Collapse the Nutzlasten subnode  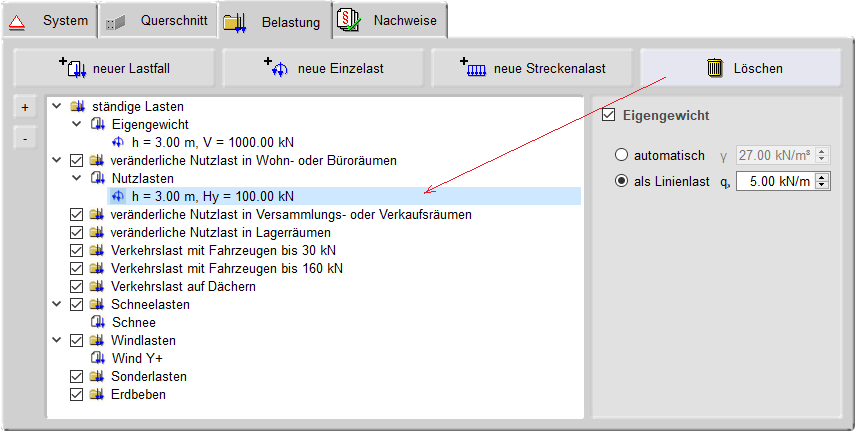(x=76, y=178)
